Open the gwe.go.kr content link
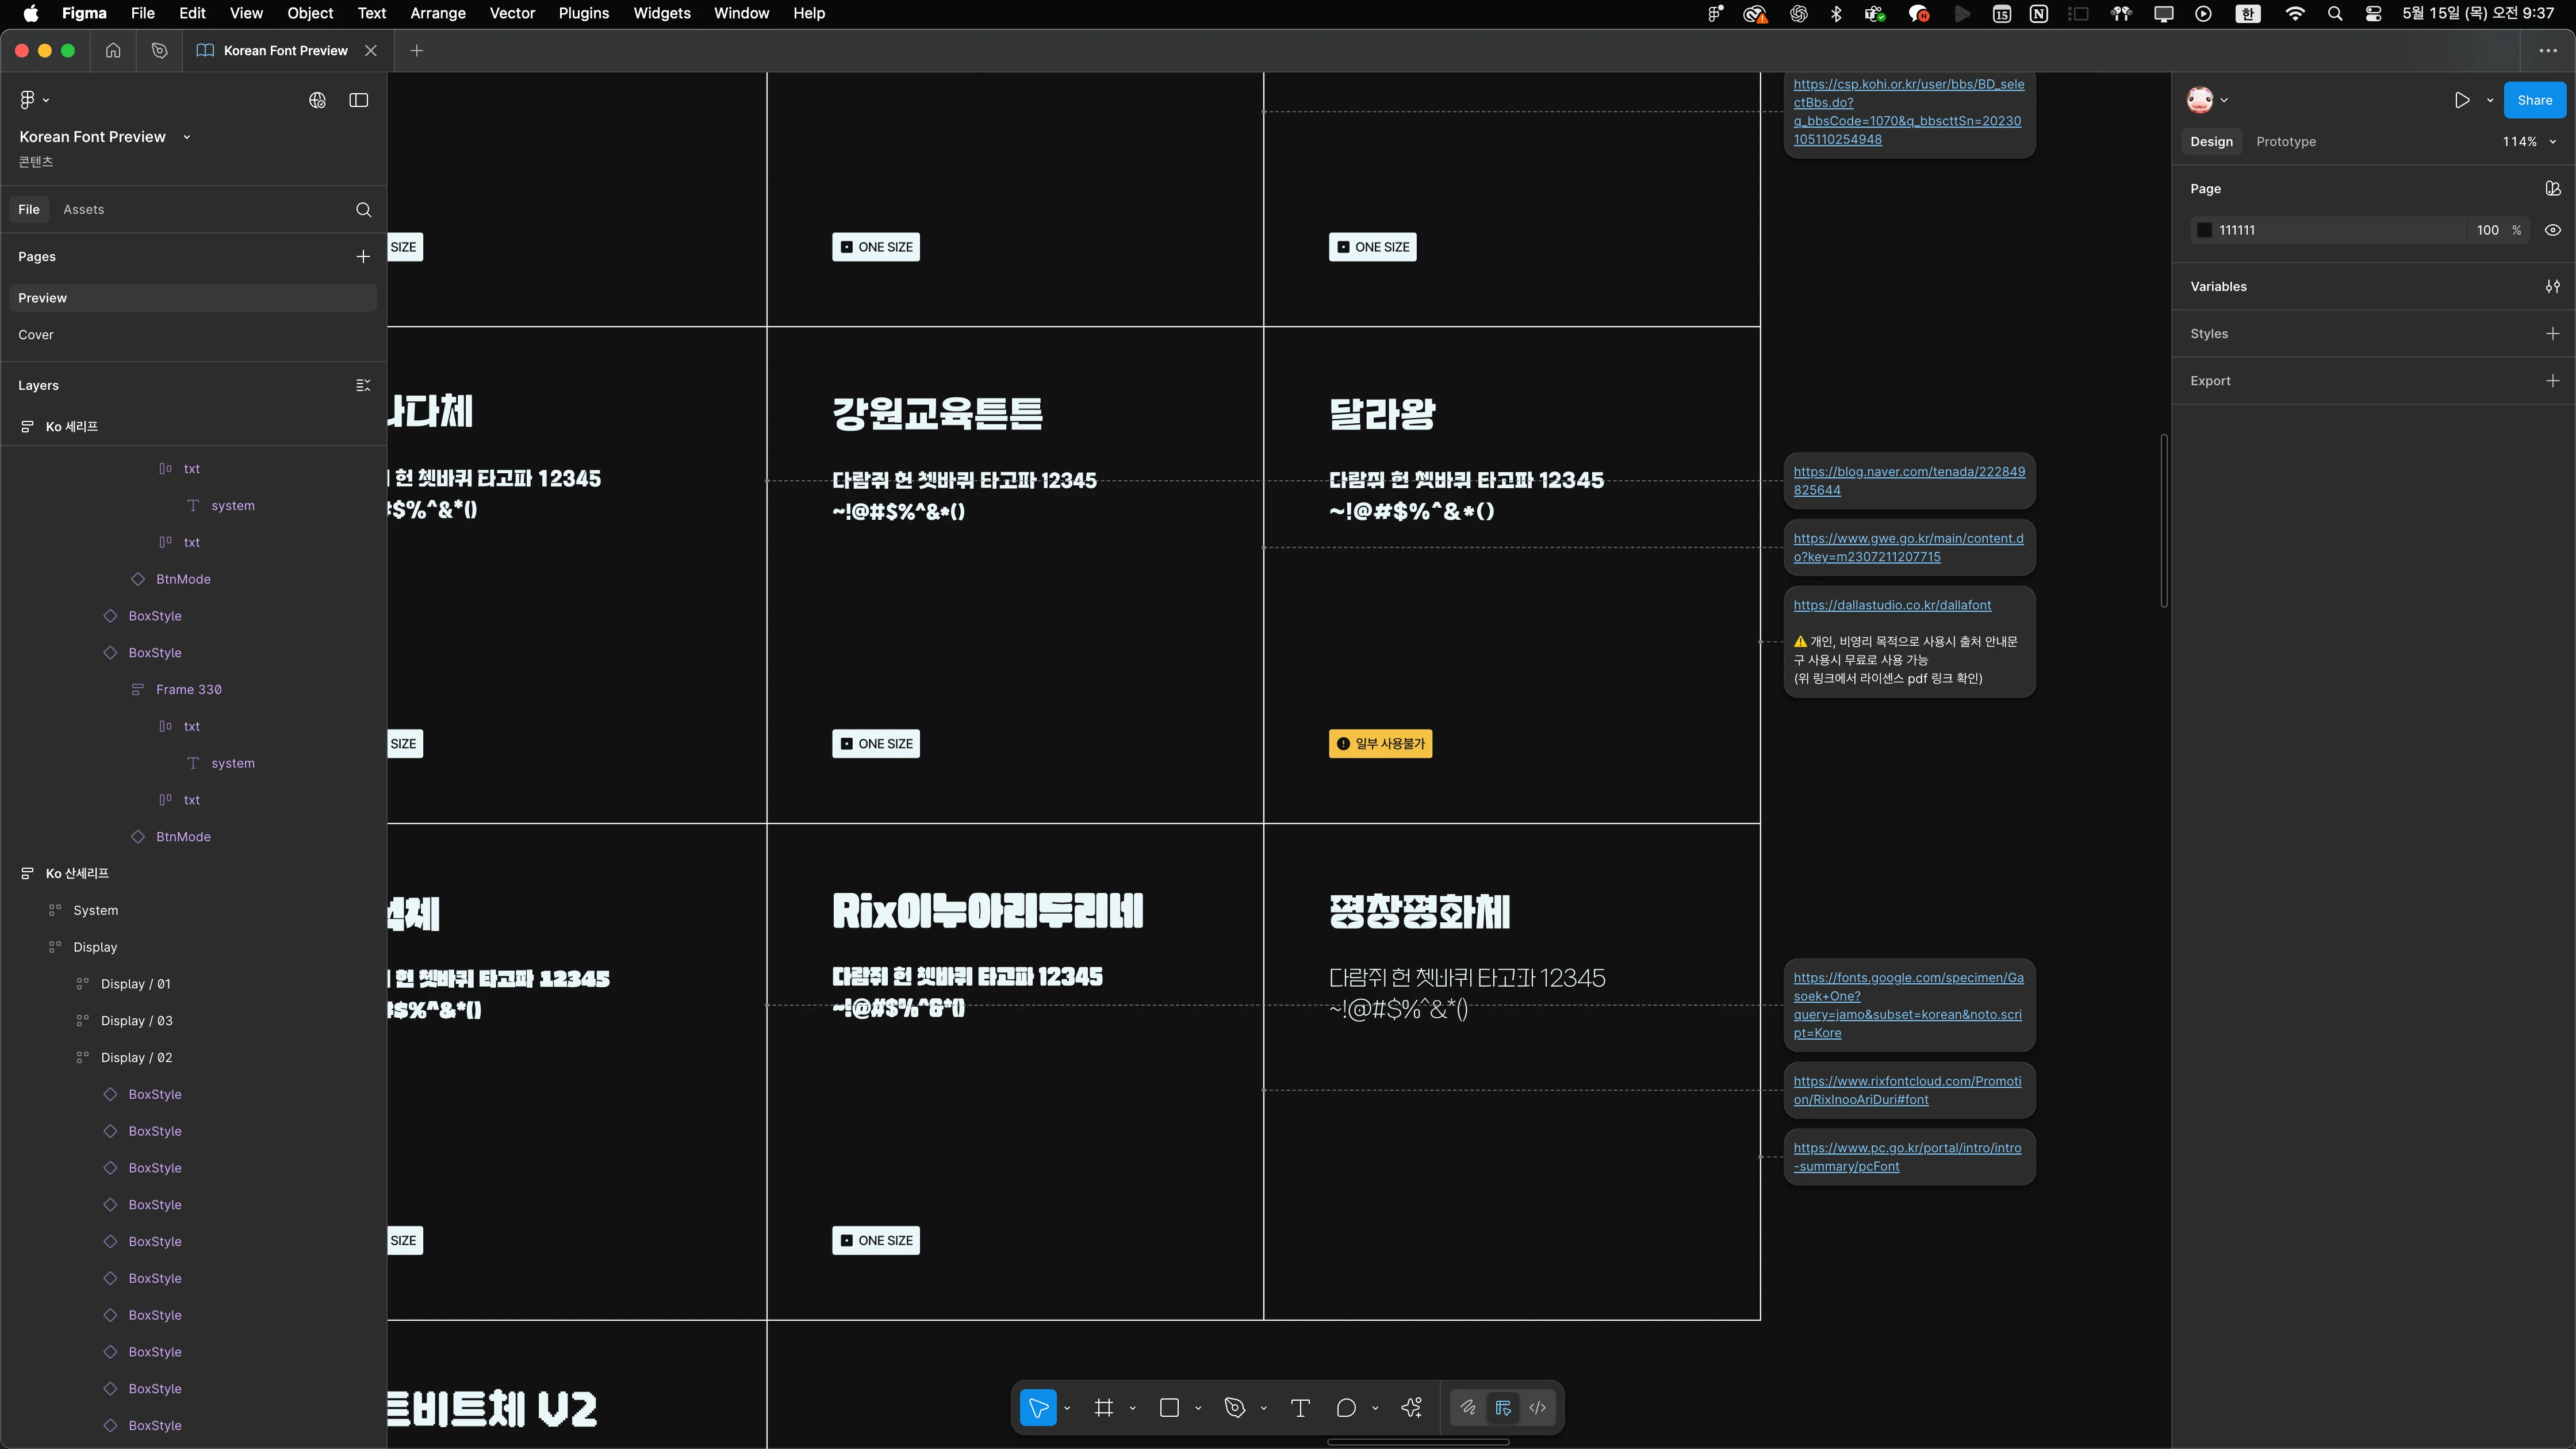Screen dimensions: 2576x1449 [x=1908, y=548]
